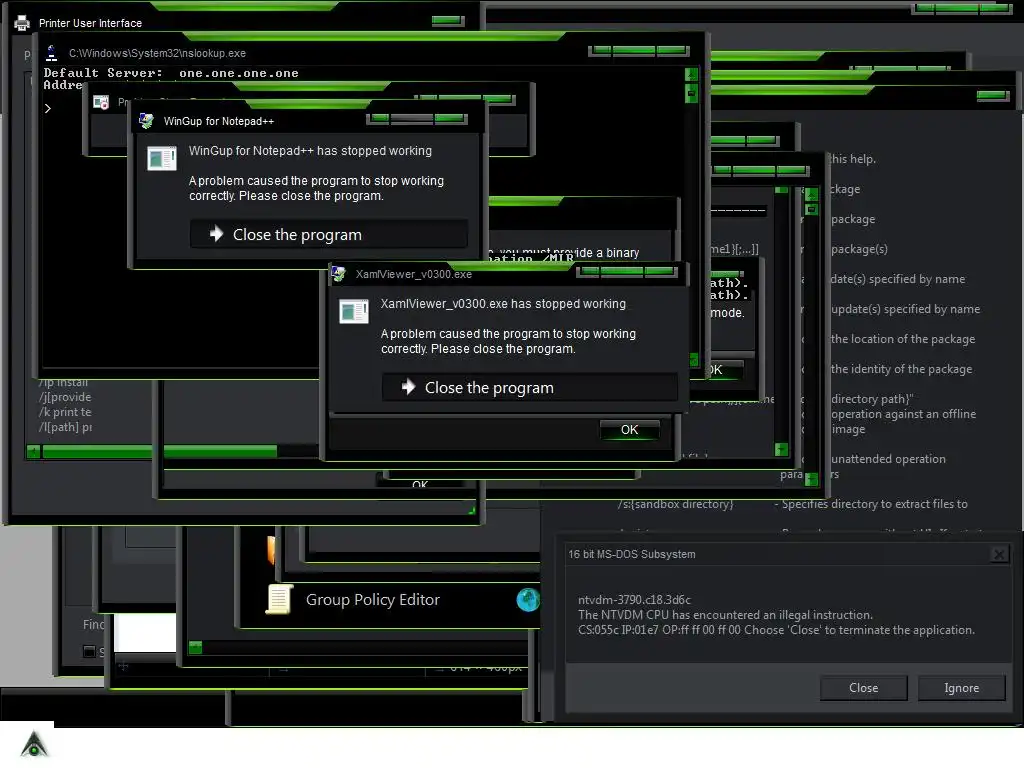Click the white input field next to Find
This screenshot has width=1024, height=768.
coord(145,632)
